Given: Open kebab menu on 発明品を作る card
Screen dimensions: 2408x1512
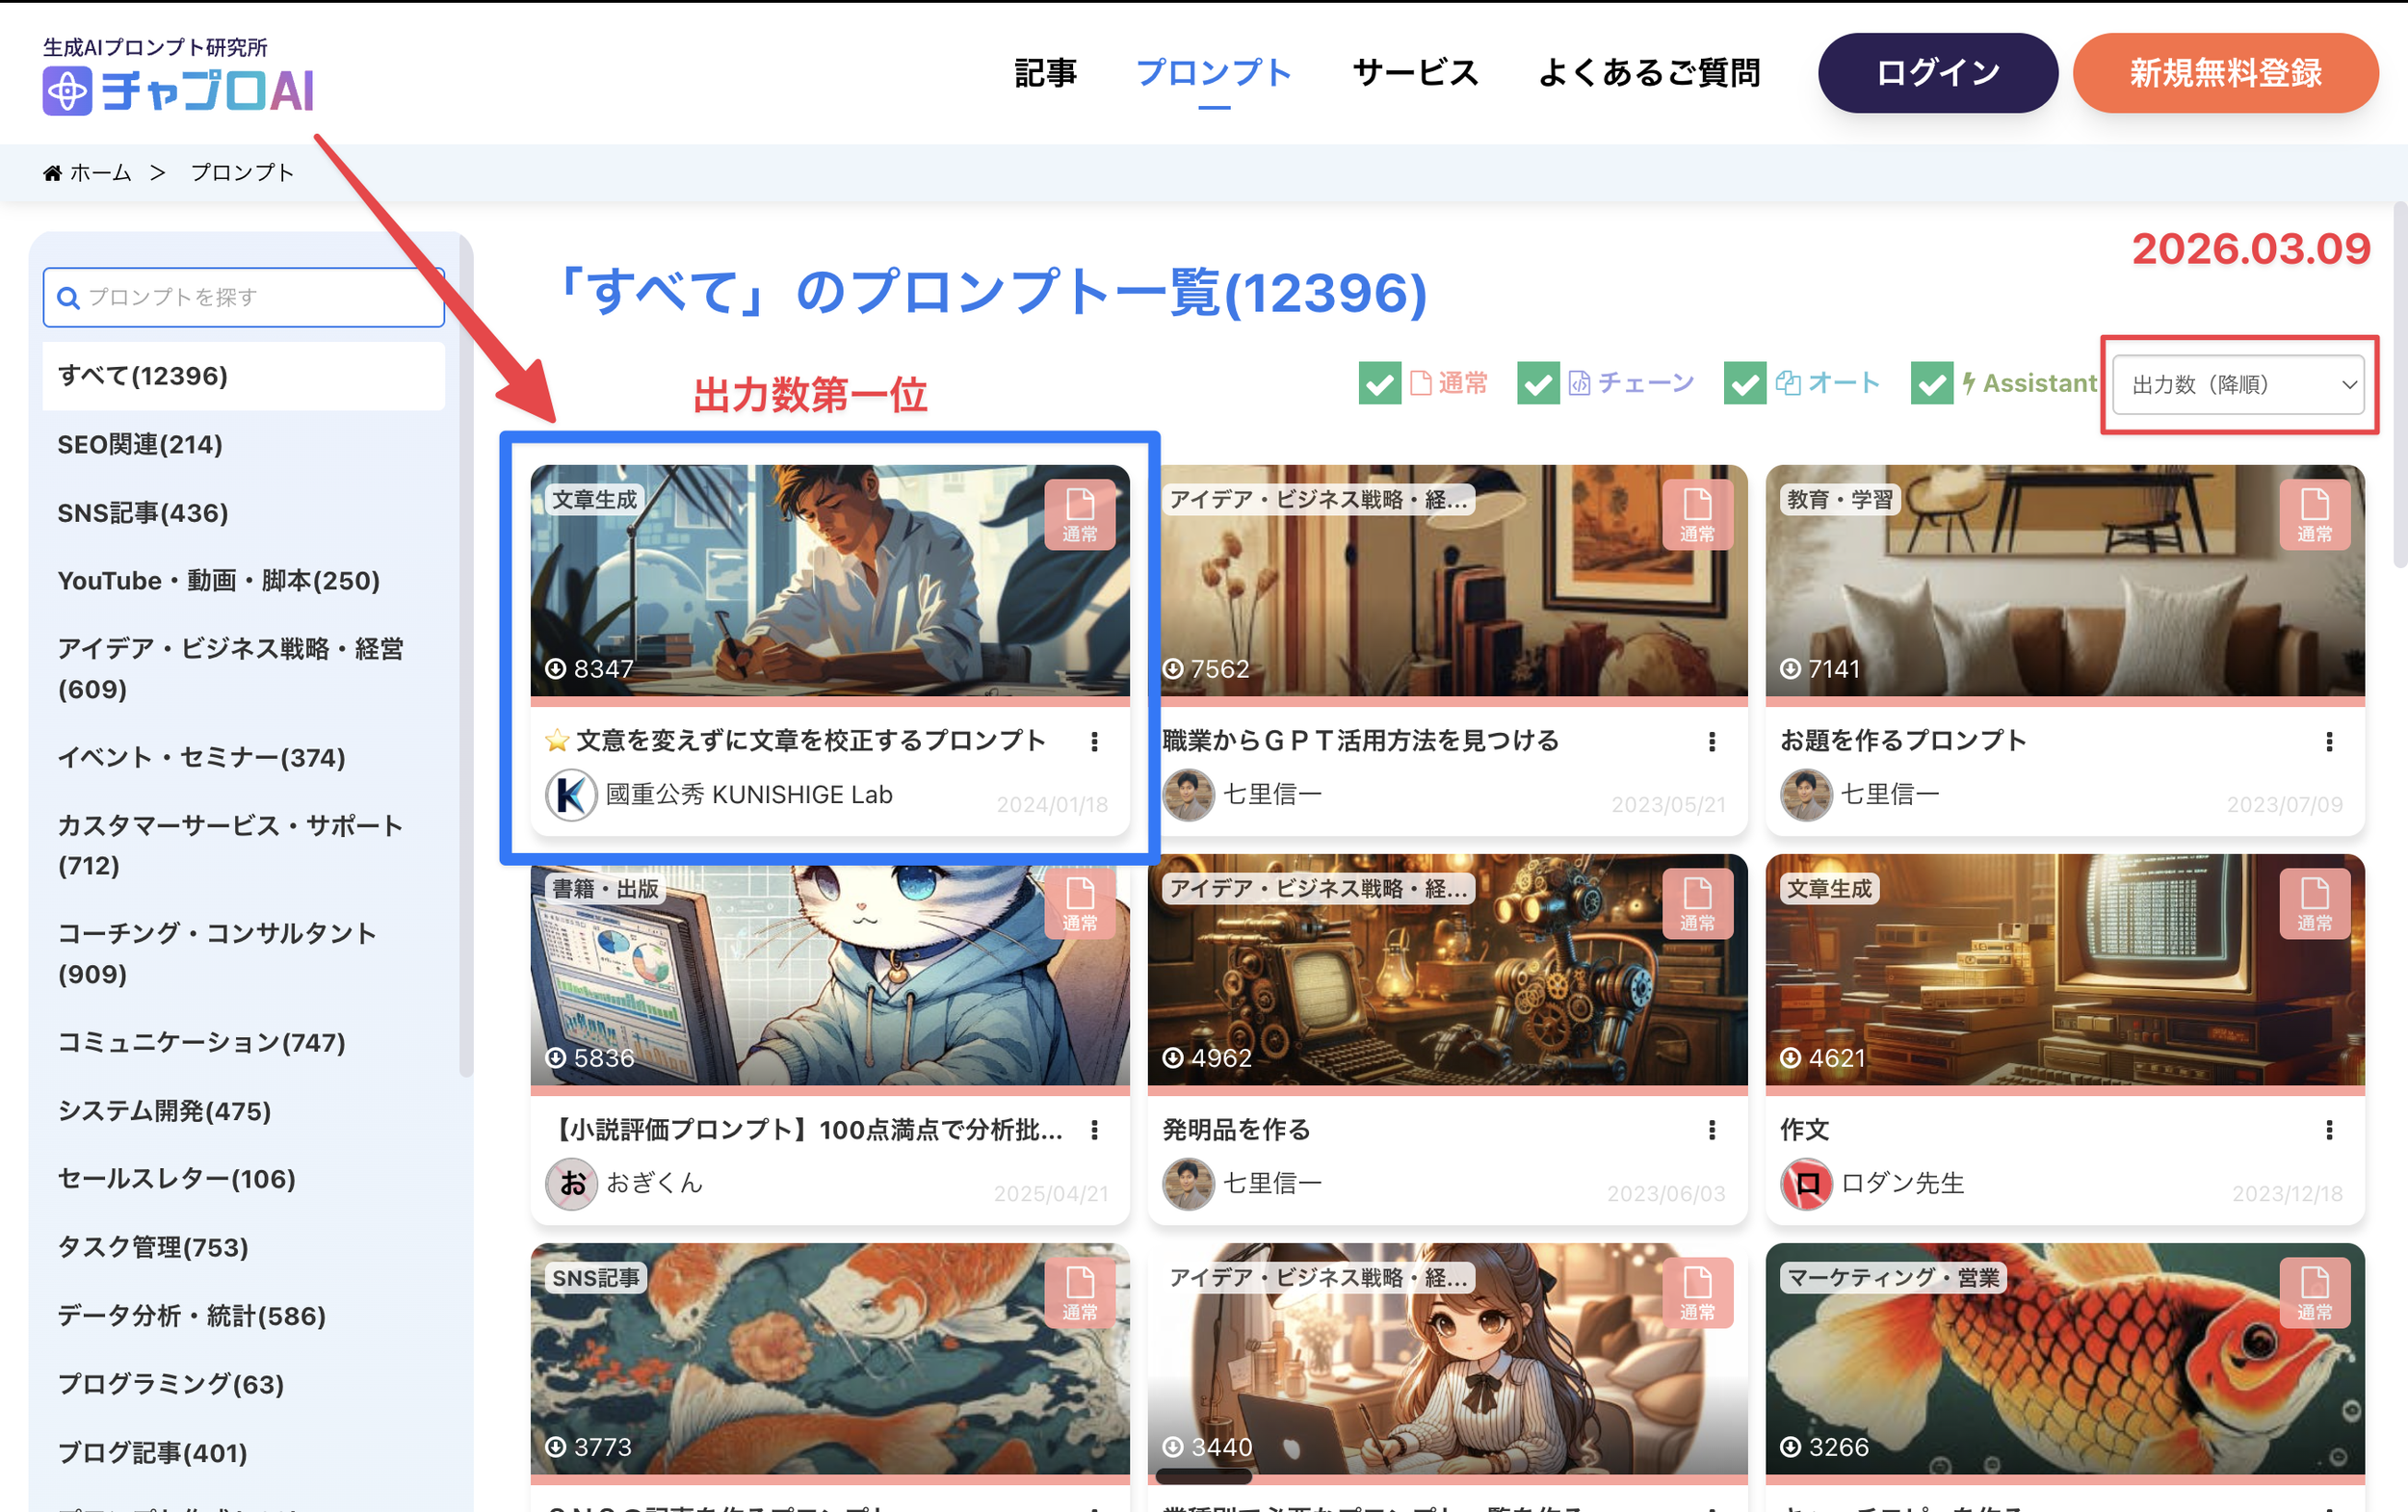Looking at the screenshot, I should 1712,1130.
